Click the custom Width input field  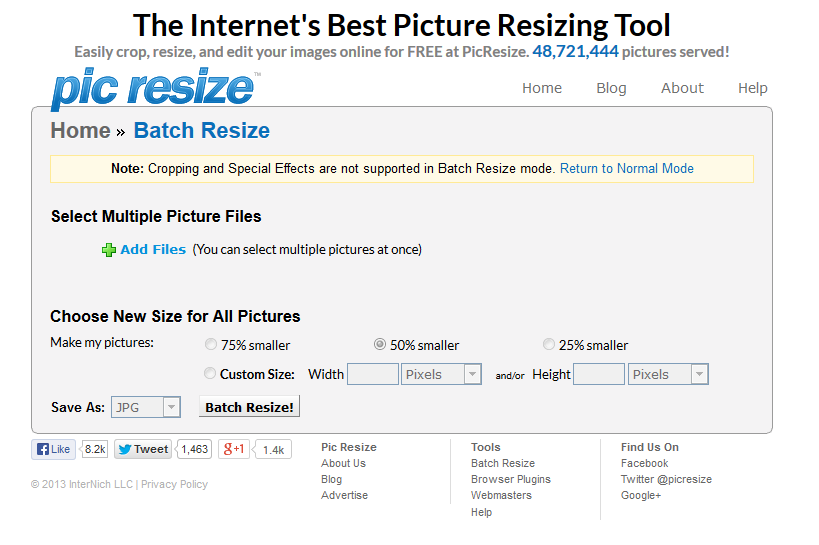[x=373, y=374]
